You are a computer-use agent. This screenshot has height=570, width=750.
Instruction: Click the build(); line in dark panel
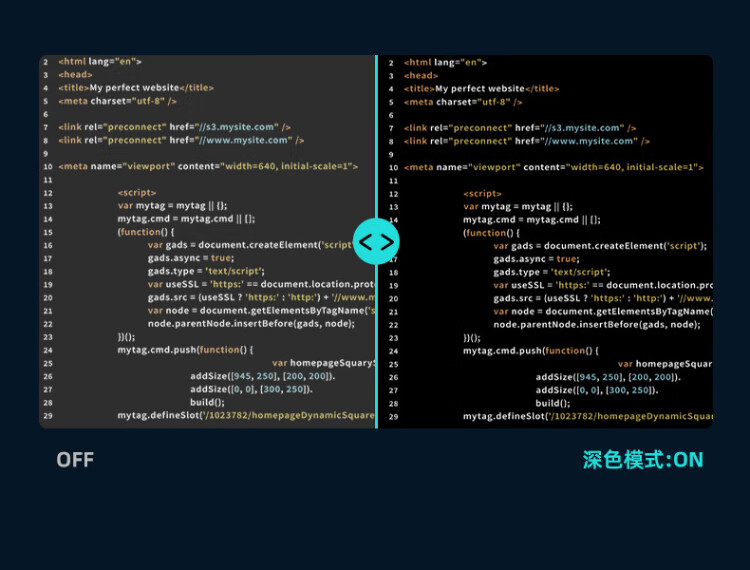coord(552,402)
